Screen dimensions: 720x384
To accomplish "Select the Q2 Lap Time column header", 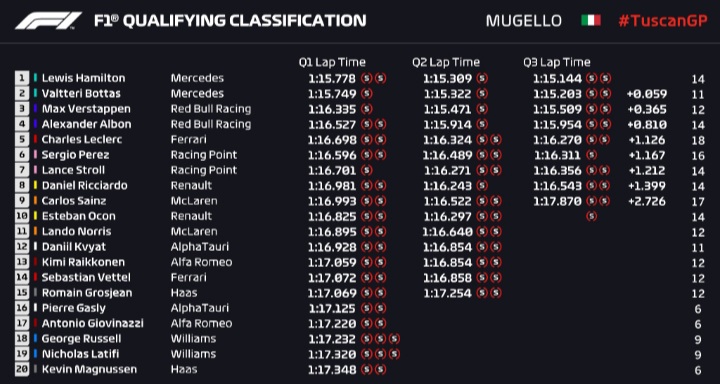I will click(x=446, y=62).
